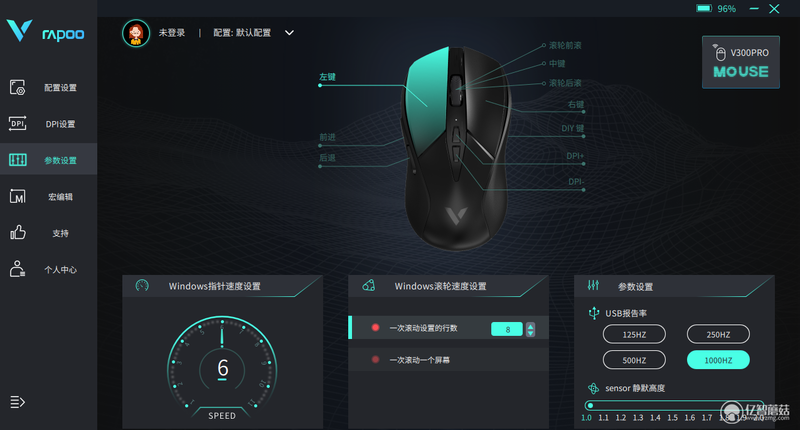Select 一次滚动设置的行数 radio option
The image size is (800, 430).
[376, 327]
